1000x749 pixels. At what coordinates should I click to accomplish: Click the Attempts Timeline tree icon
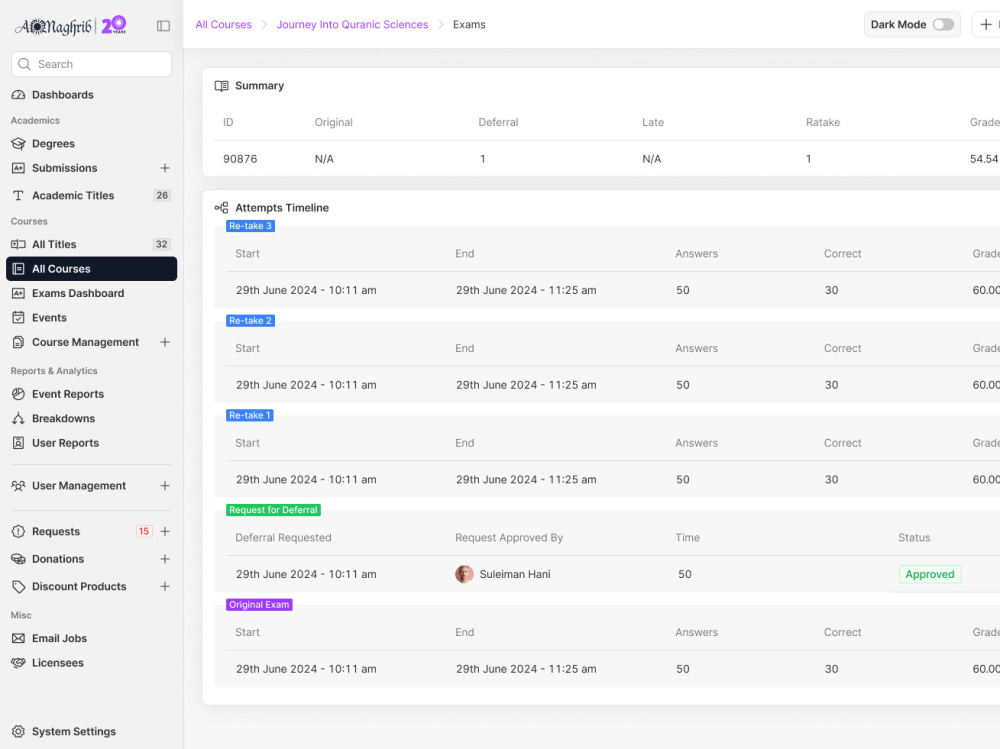[x=221, y=207]
